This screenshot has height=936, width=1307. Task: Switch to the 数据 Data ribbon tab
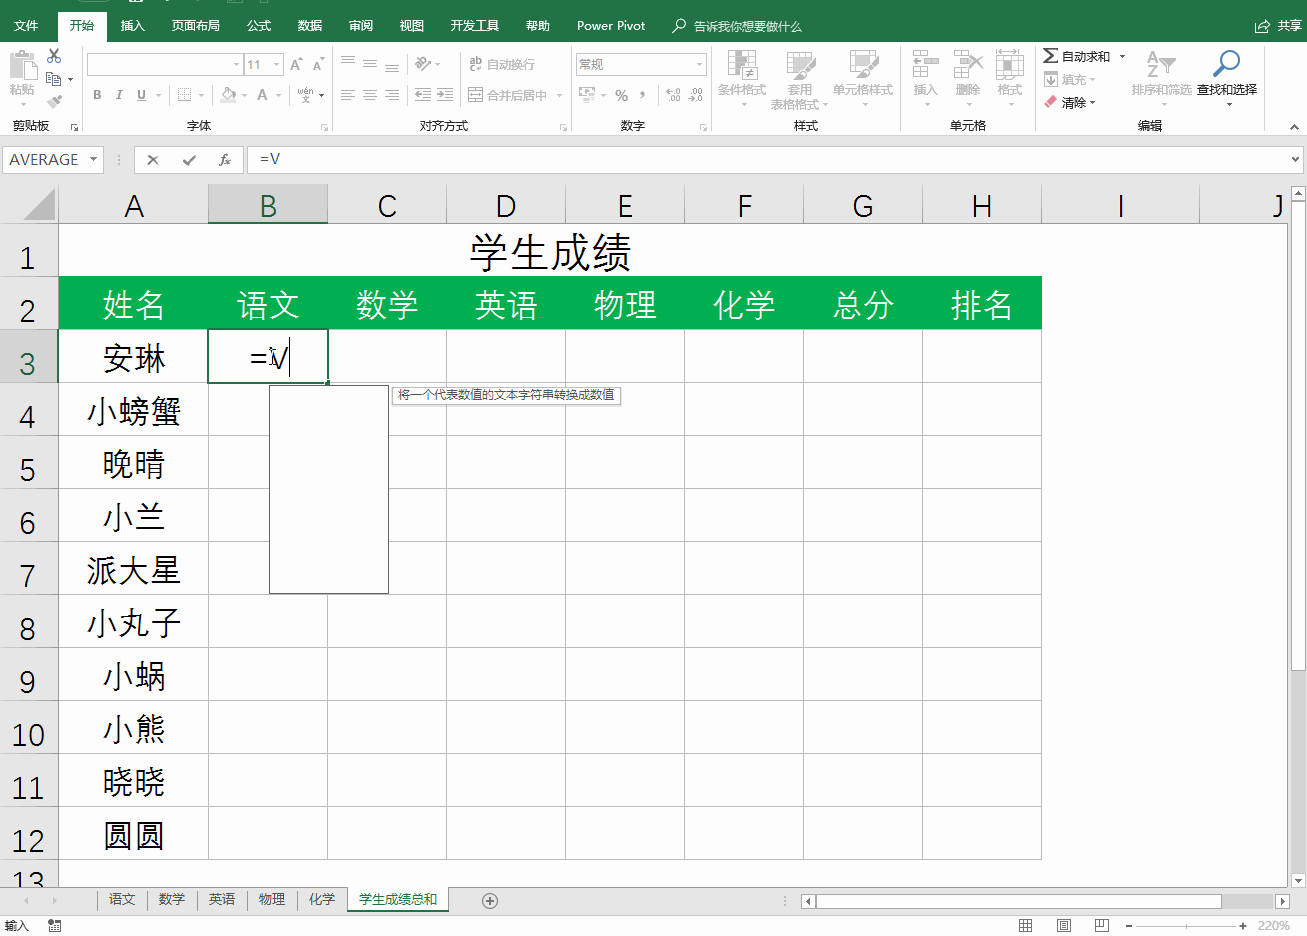(x=310, y=25)
